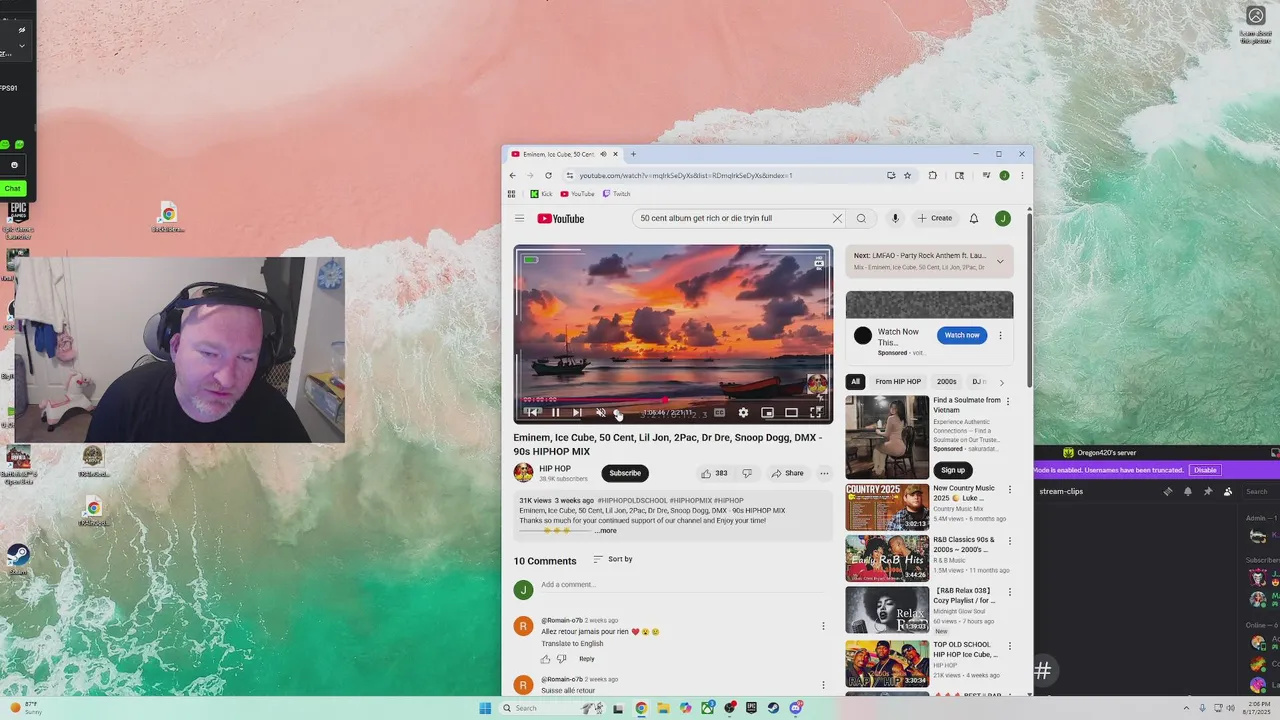Viewport: 1280px width, 720px height.
Task: Share the video
Action: point(787,473)
